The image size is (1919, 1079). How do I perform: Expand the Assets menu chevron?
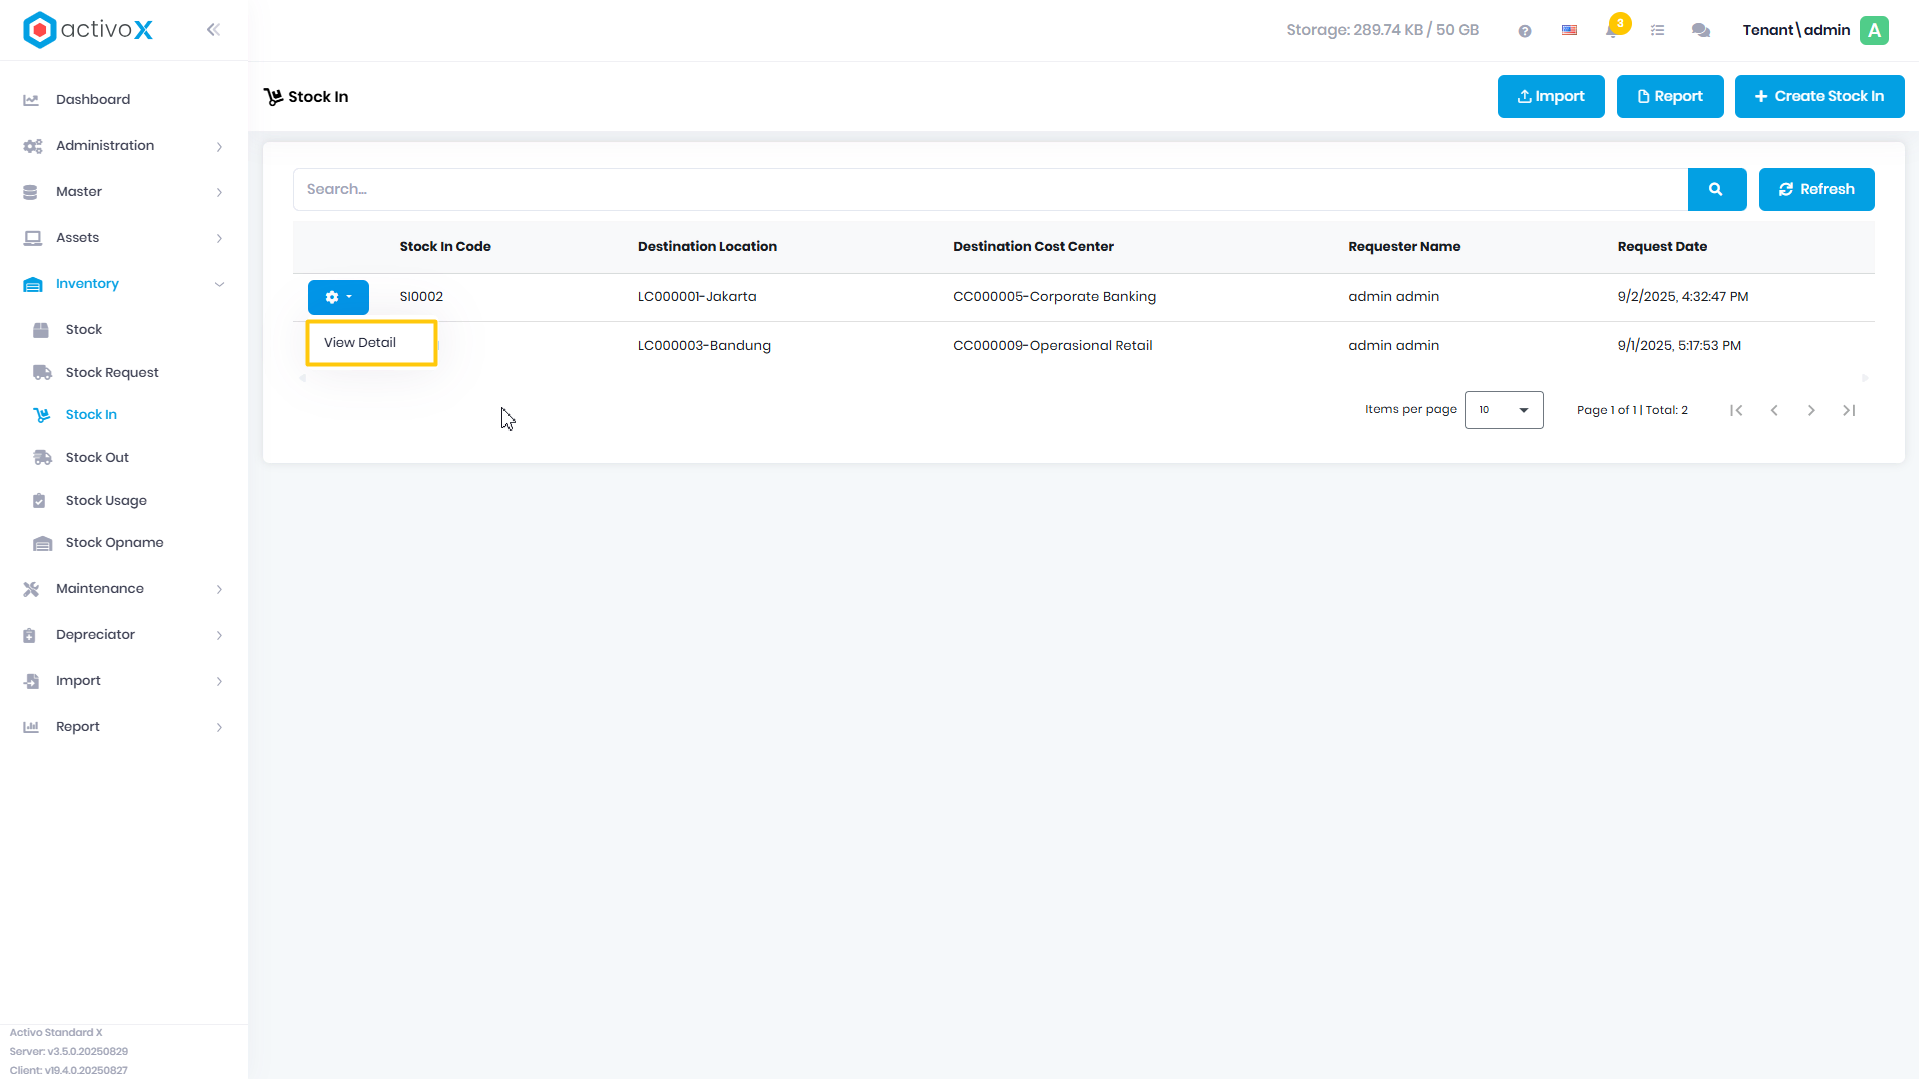[x=219, y=238]
